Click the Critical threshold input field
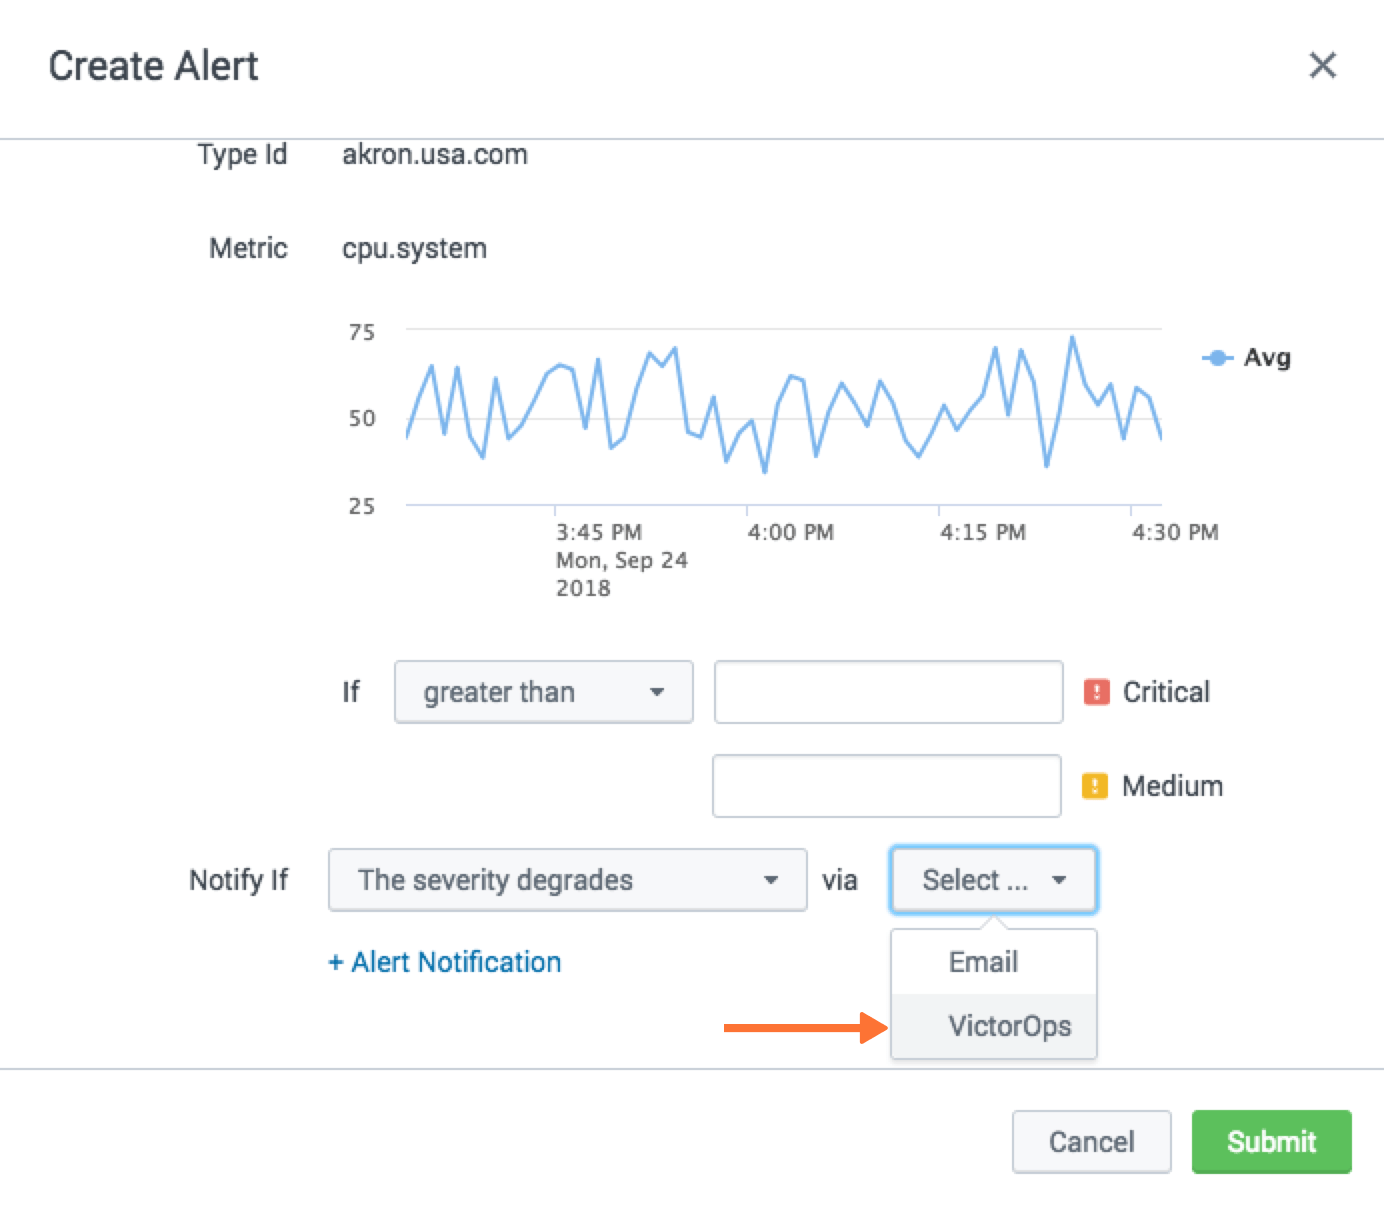Screen dimensions: 1384x1208 (x=887, y=691)
